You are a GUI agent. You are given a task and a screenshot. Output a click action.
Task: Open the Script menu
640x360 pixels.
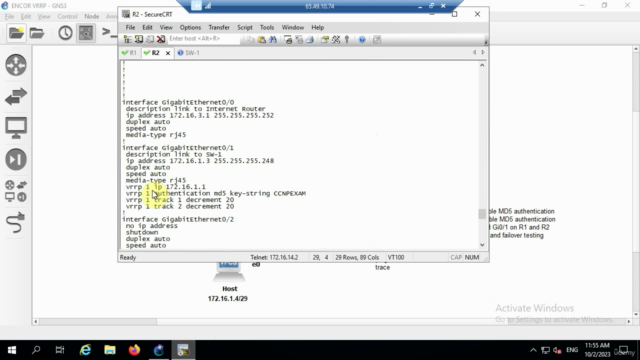244,27
